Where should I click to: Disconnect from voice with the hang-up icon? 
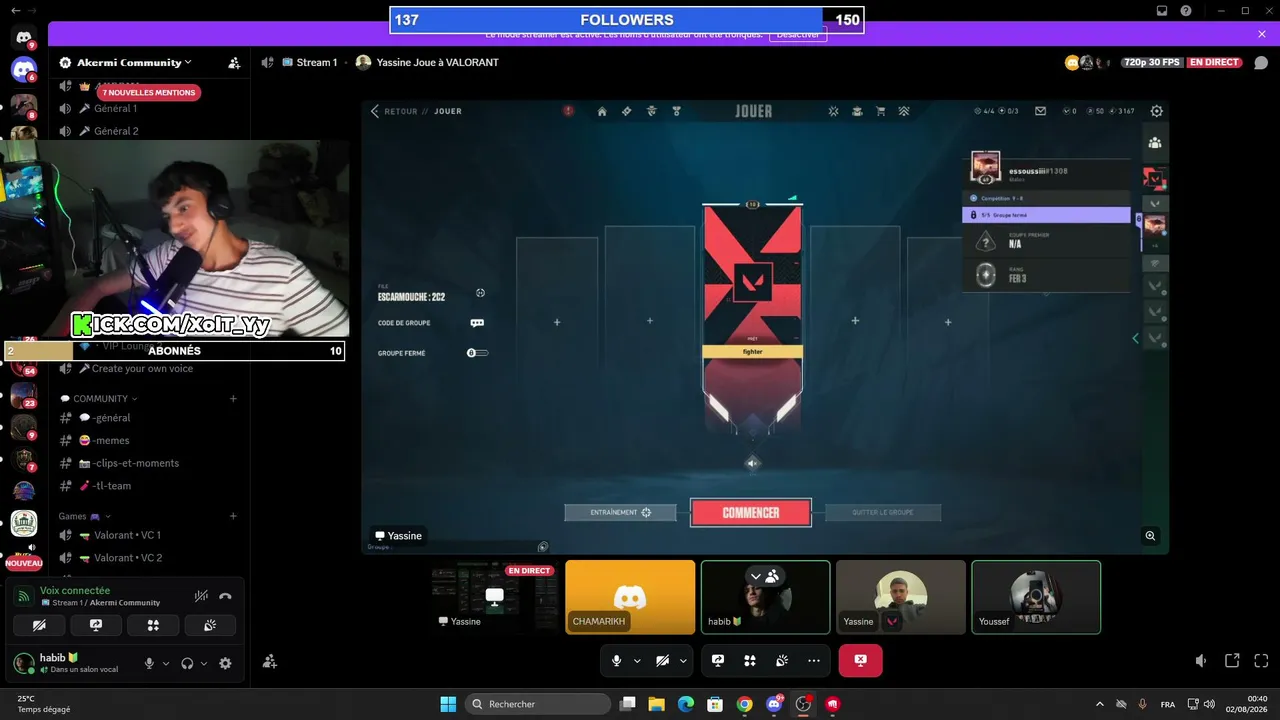point(225,596)
